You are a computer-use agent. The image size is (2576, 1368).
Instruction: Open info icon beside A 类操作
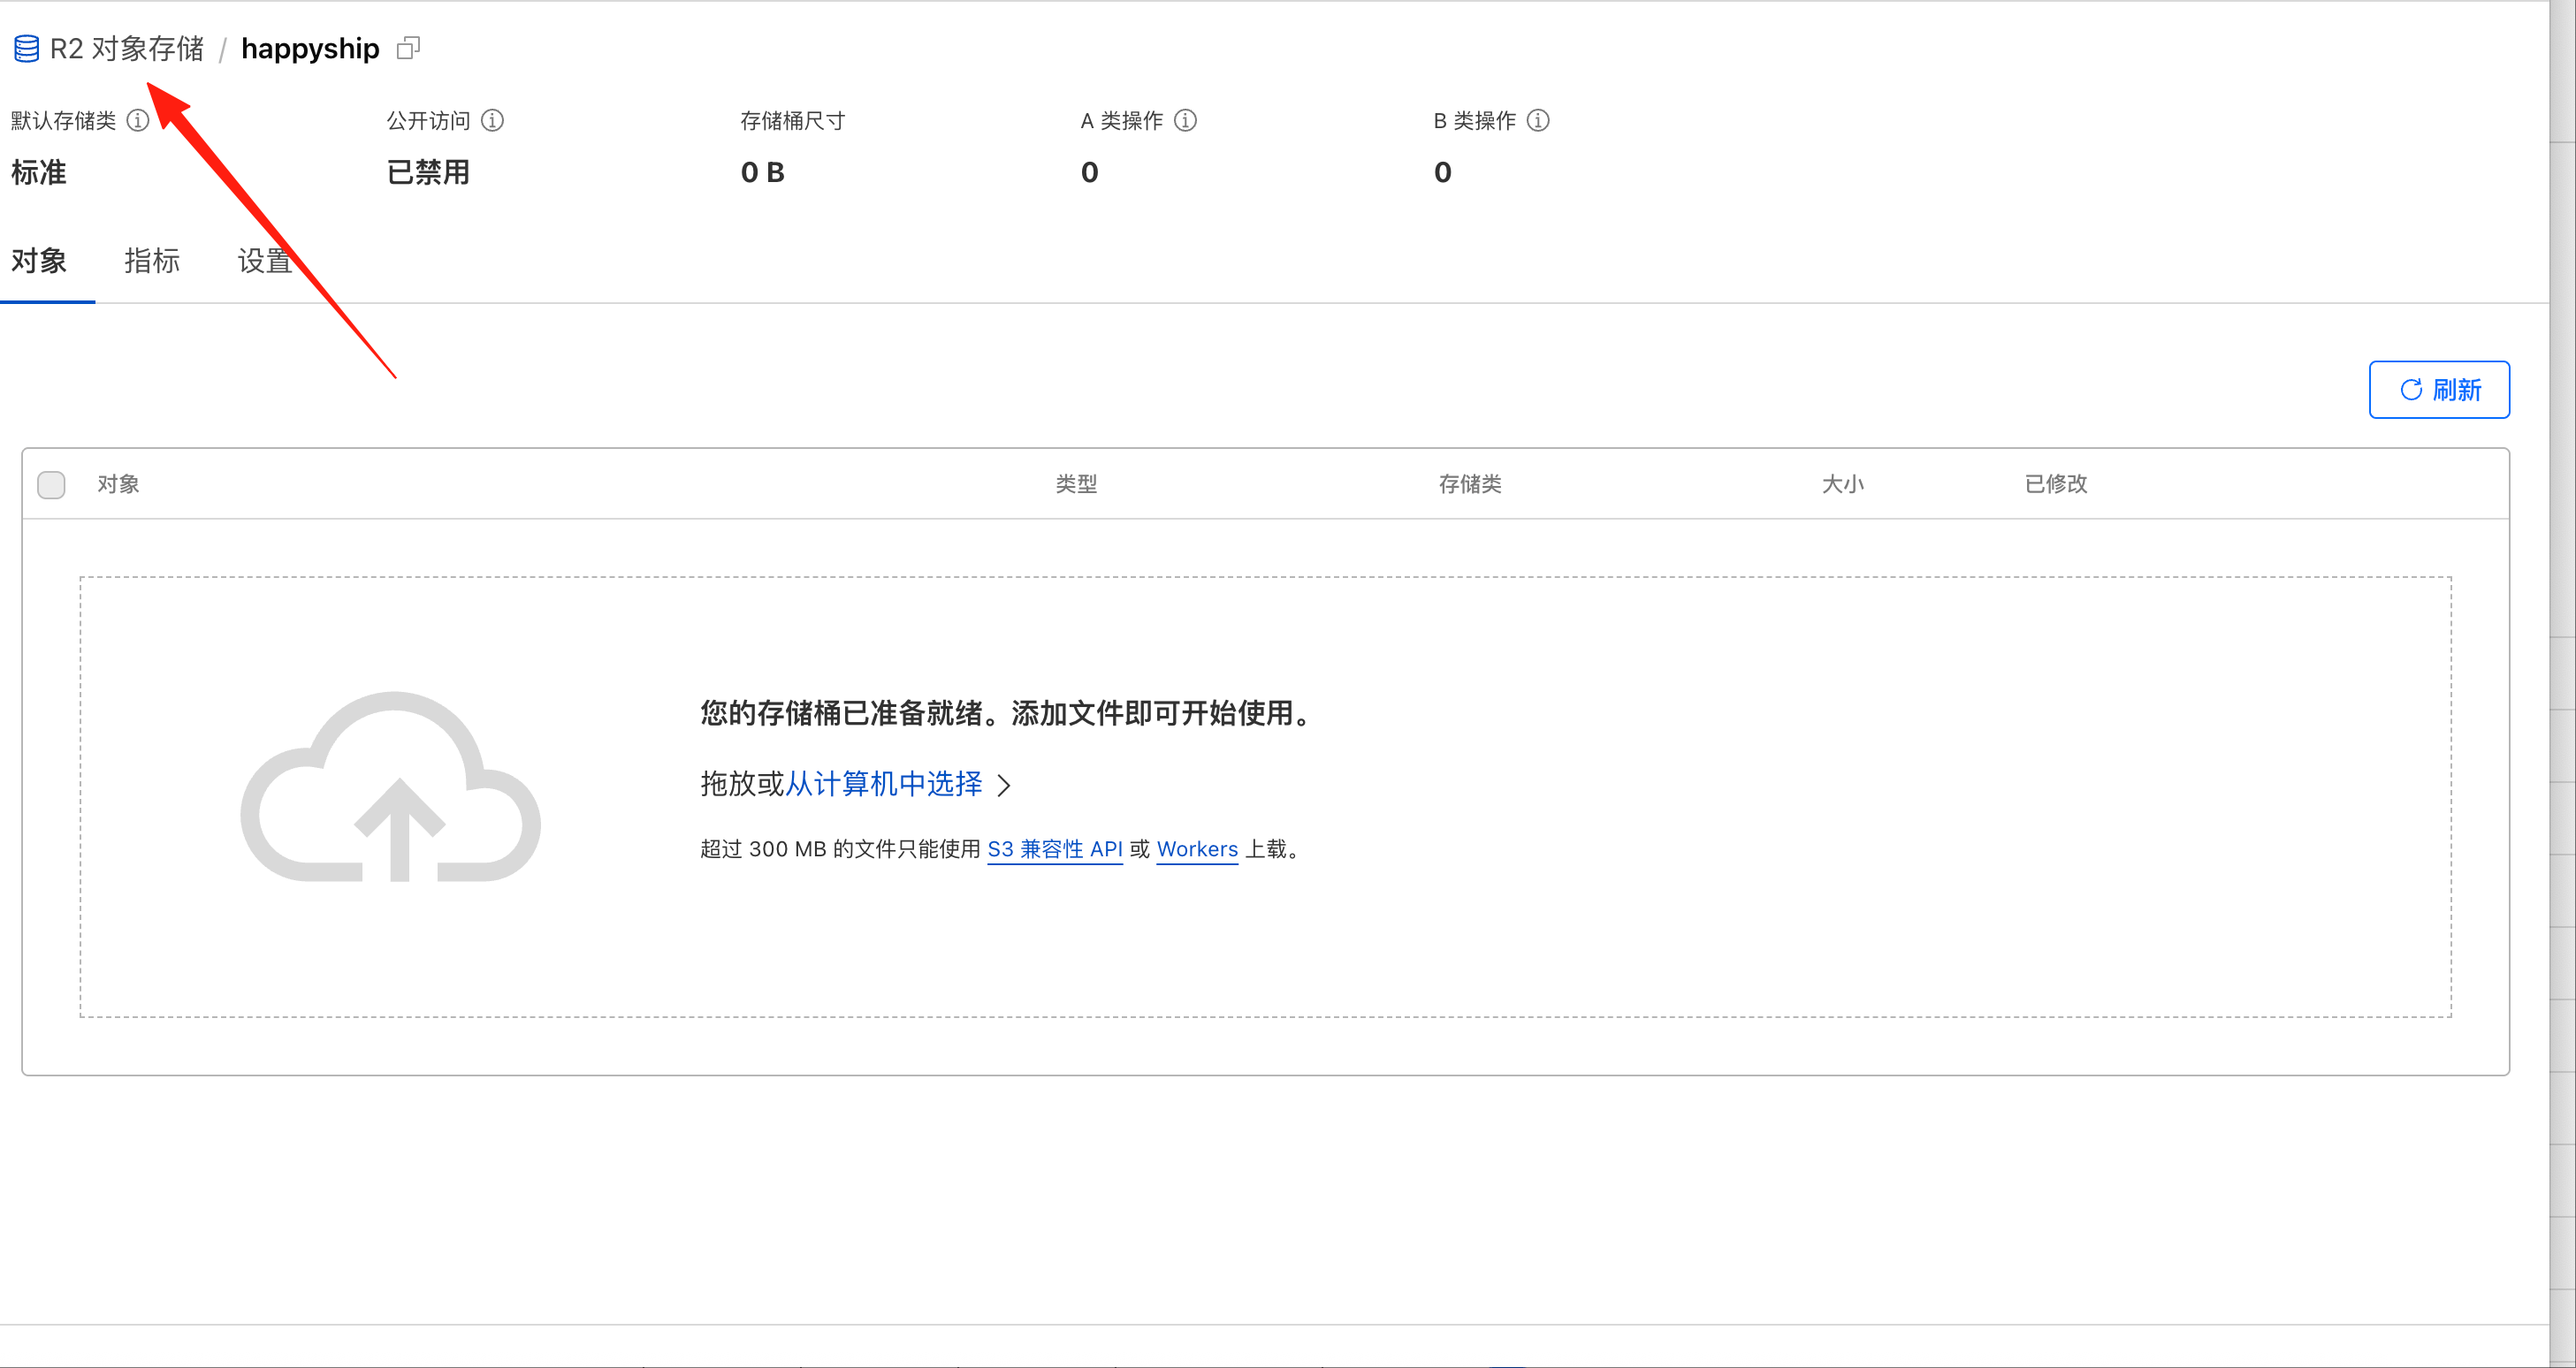click(x=1185, y=121)
